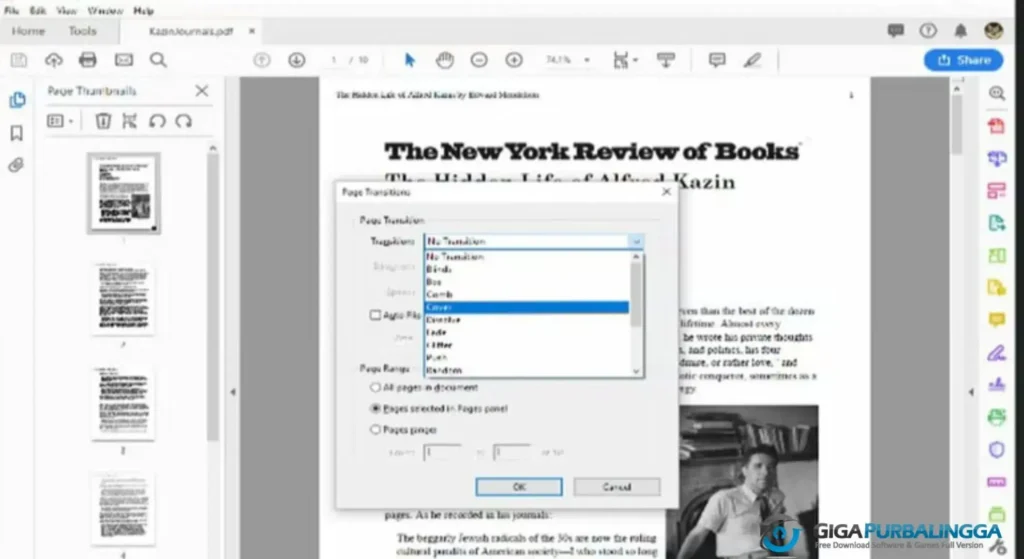Open the Bookmarks sidebar icon

(x=17, y=133)
